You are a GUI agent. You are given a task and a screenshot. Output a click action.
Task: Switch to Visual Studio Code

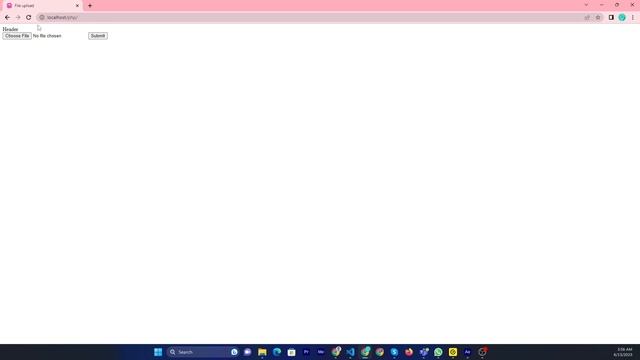[x=350, y=352]
